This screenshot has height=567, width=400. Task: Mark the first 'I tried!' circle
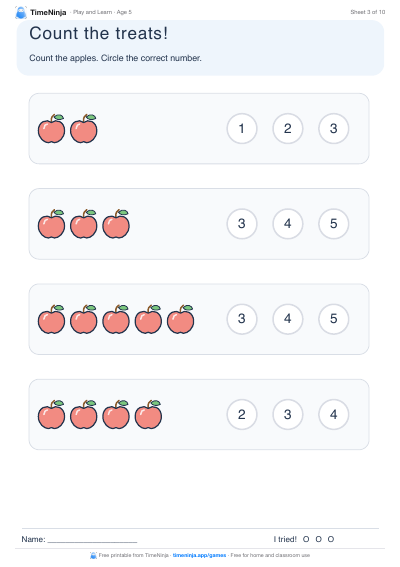(x=306, y=539)
